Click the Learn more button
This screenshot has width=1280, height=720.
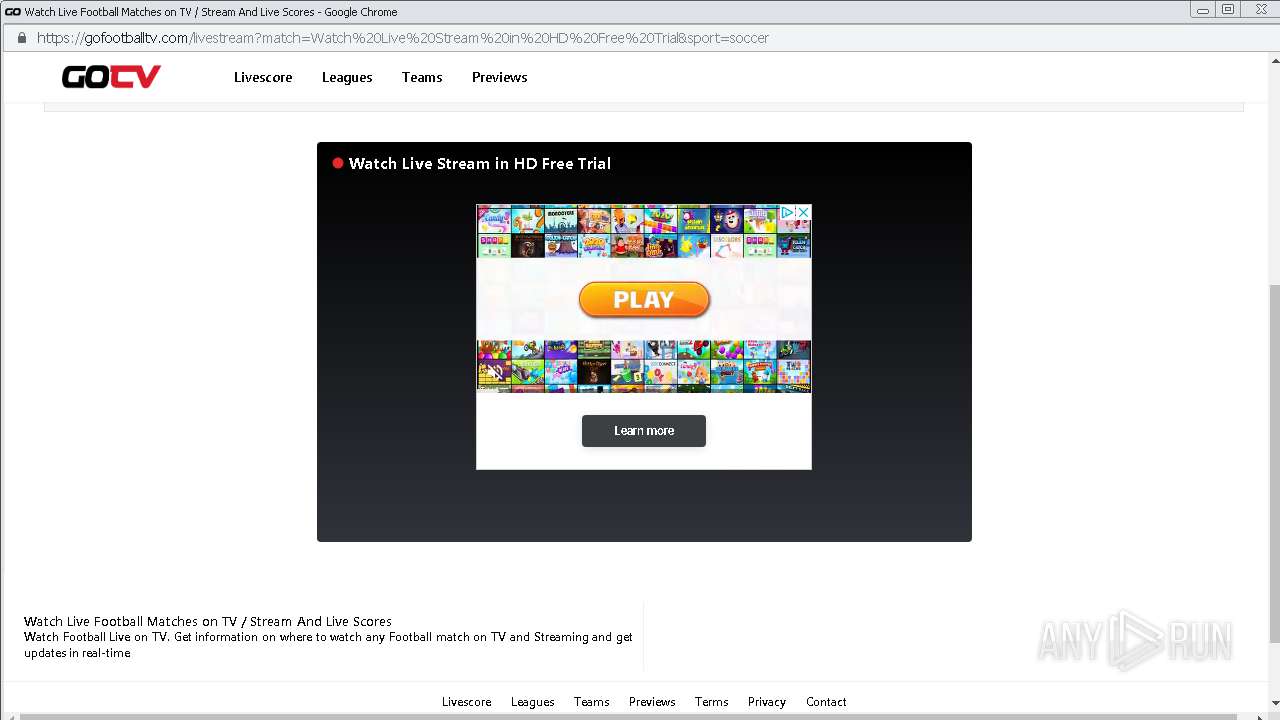click(x=644, y=431)
